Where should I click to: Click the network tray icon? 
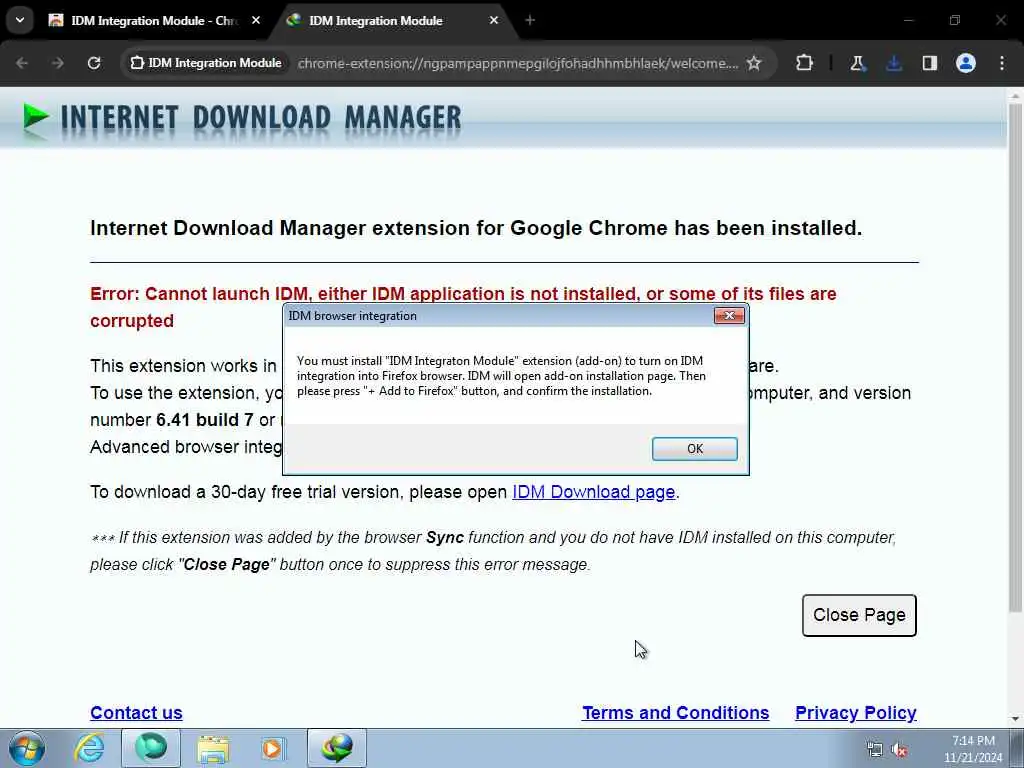click(x=874, y=749)
